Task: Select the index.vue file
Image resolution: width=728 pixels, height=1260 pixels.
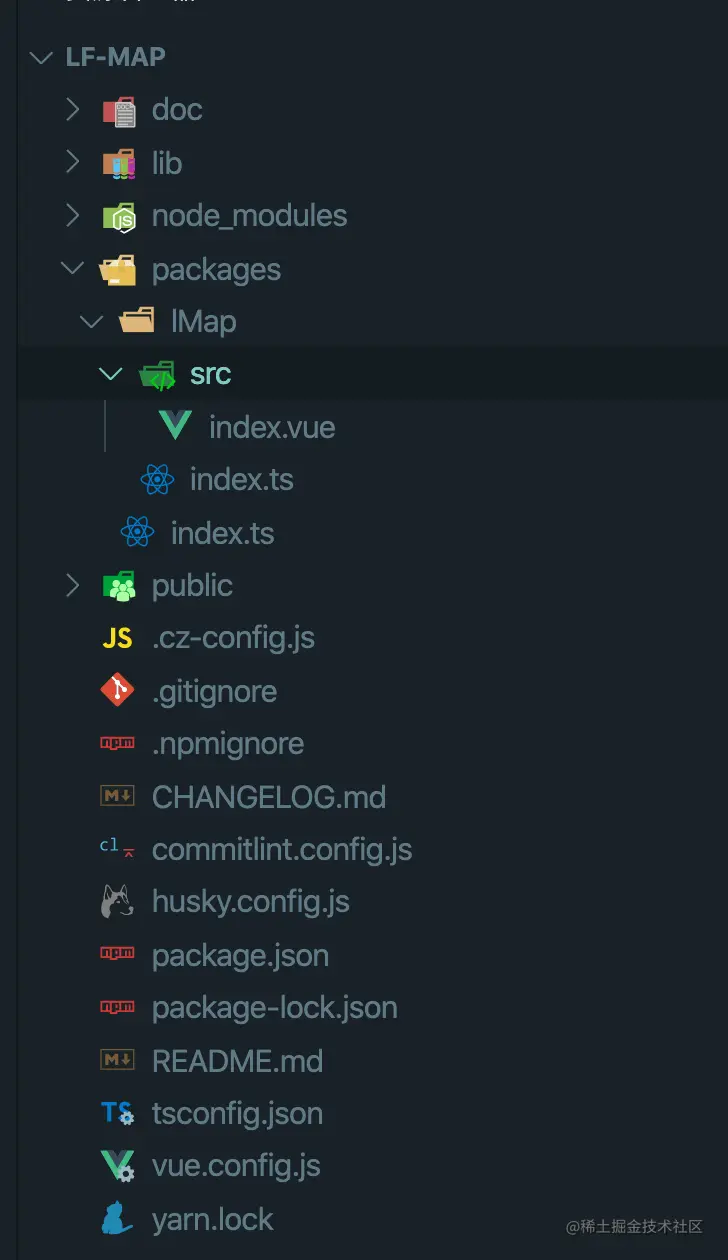Action: click(270, 426)
